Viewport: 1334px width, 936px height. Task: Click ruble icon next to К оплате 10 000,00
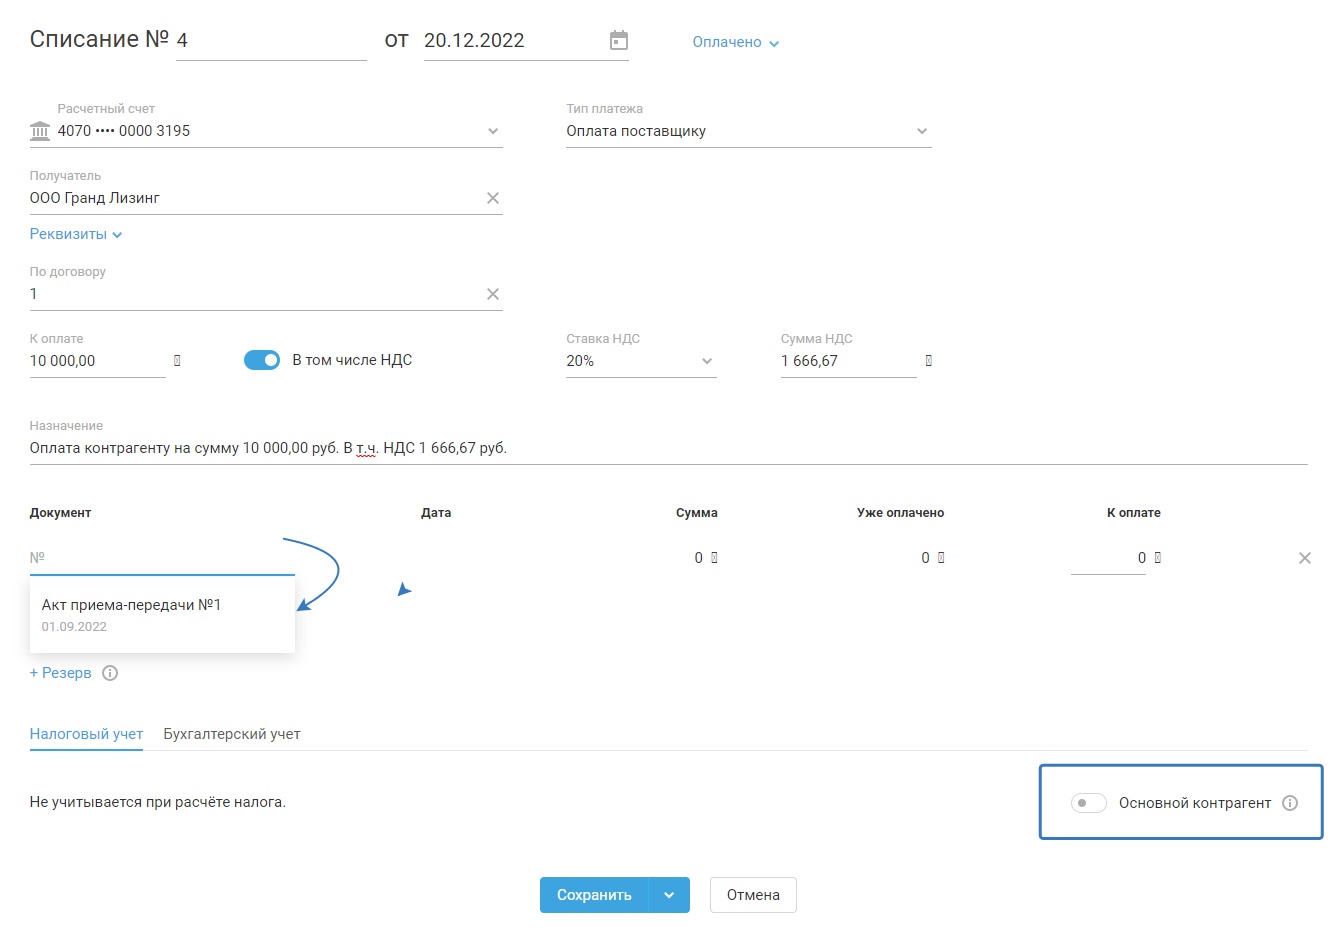pyautogui.click(x=177, y=360)
